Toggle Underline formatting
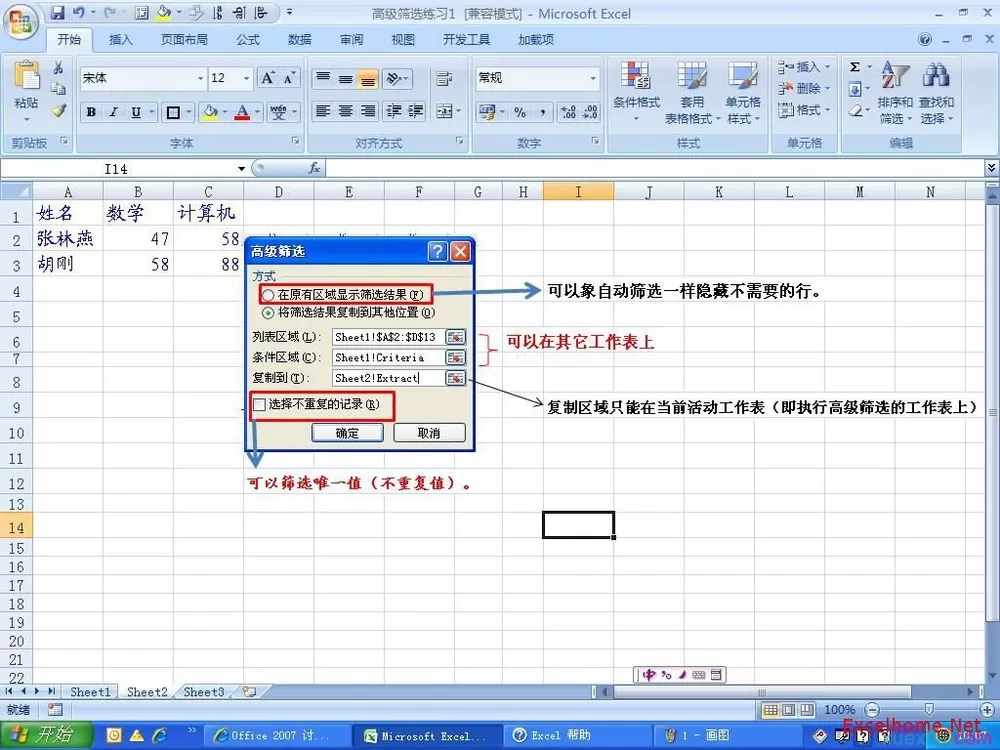The image size is (1000, 750). click(x=136, y=112)
